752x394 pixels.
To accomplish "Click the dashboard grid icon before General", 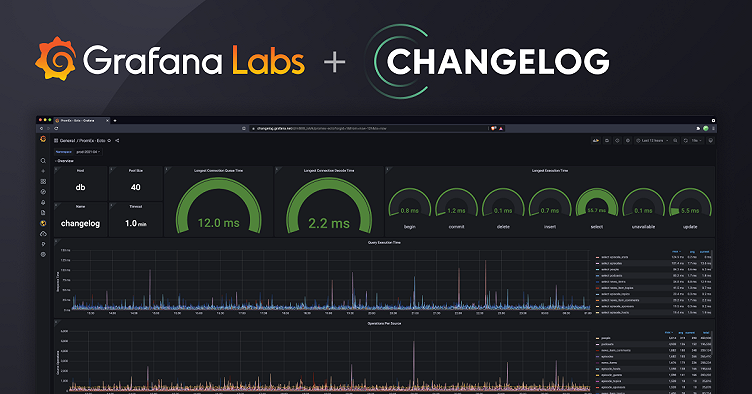I will [x=56, y=140].
